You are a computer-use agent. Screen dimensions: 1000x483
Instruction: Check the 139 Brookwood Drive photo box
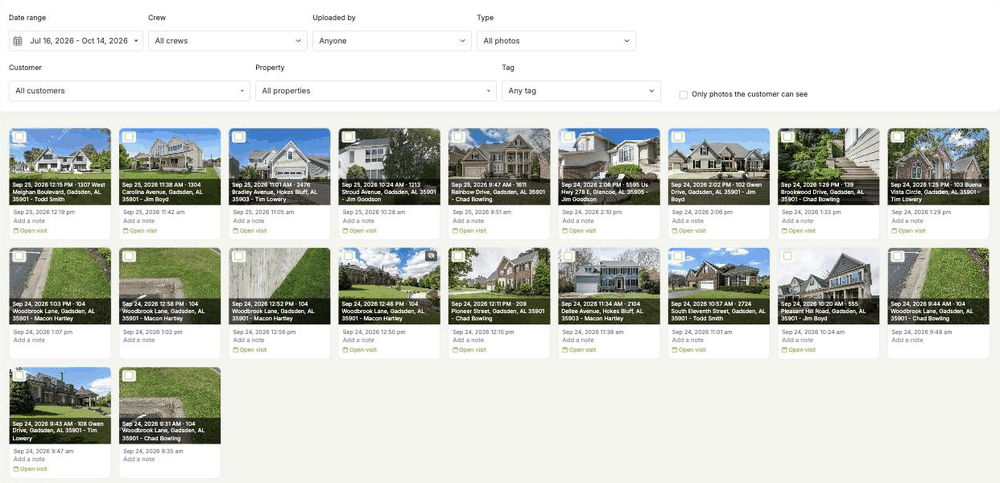(x=788, y=137)
